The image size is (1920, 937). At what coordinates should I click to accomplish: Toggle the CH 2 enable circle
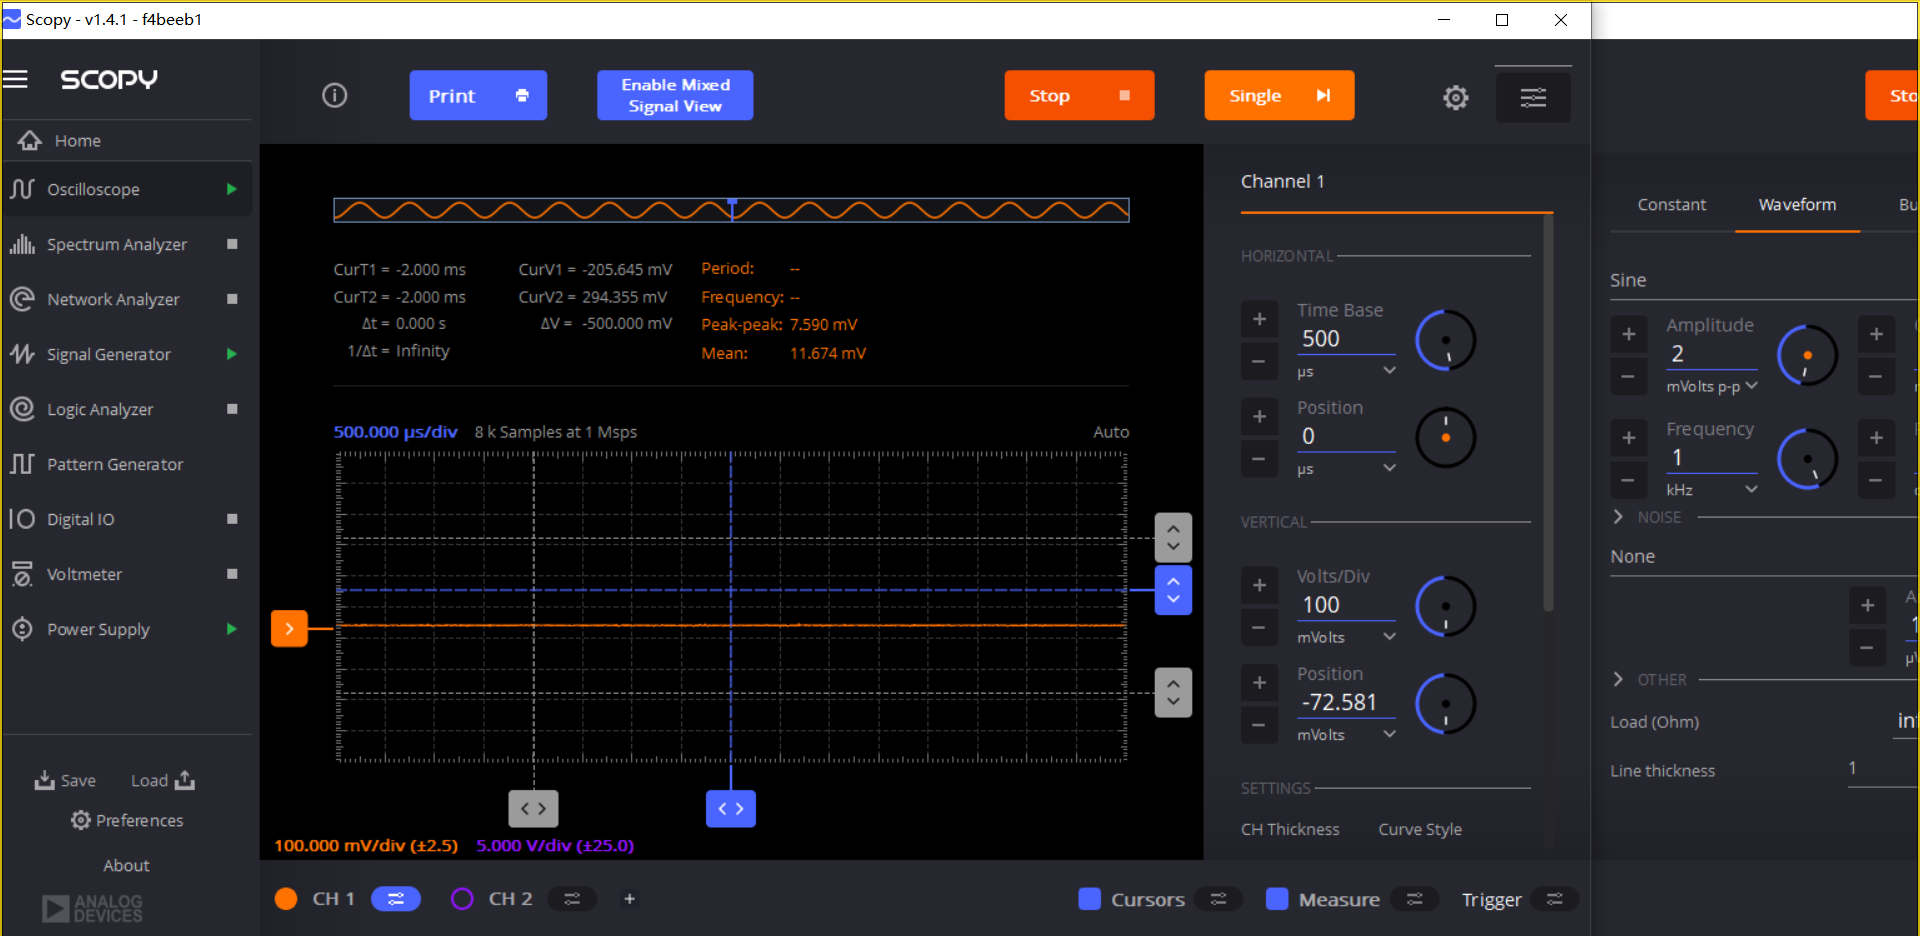tap(462, 899)
